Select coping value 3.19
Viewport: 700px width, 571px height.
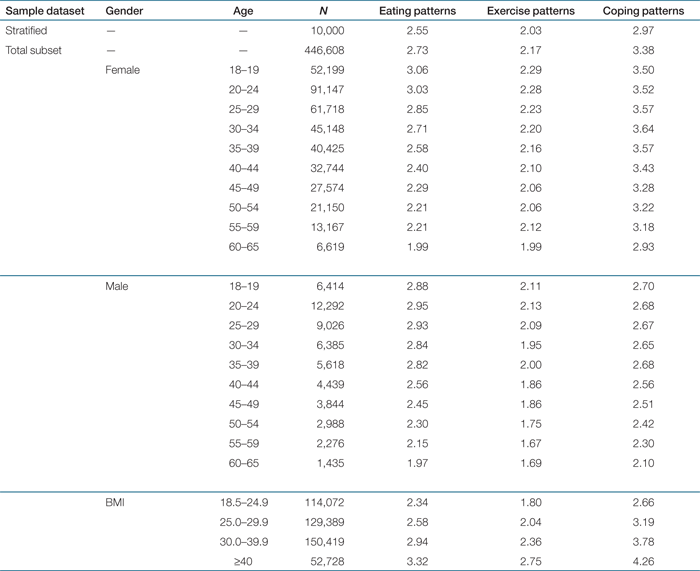(x=643, y=522)
